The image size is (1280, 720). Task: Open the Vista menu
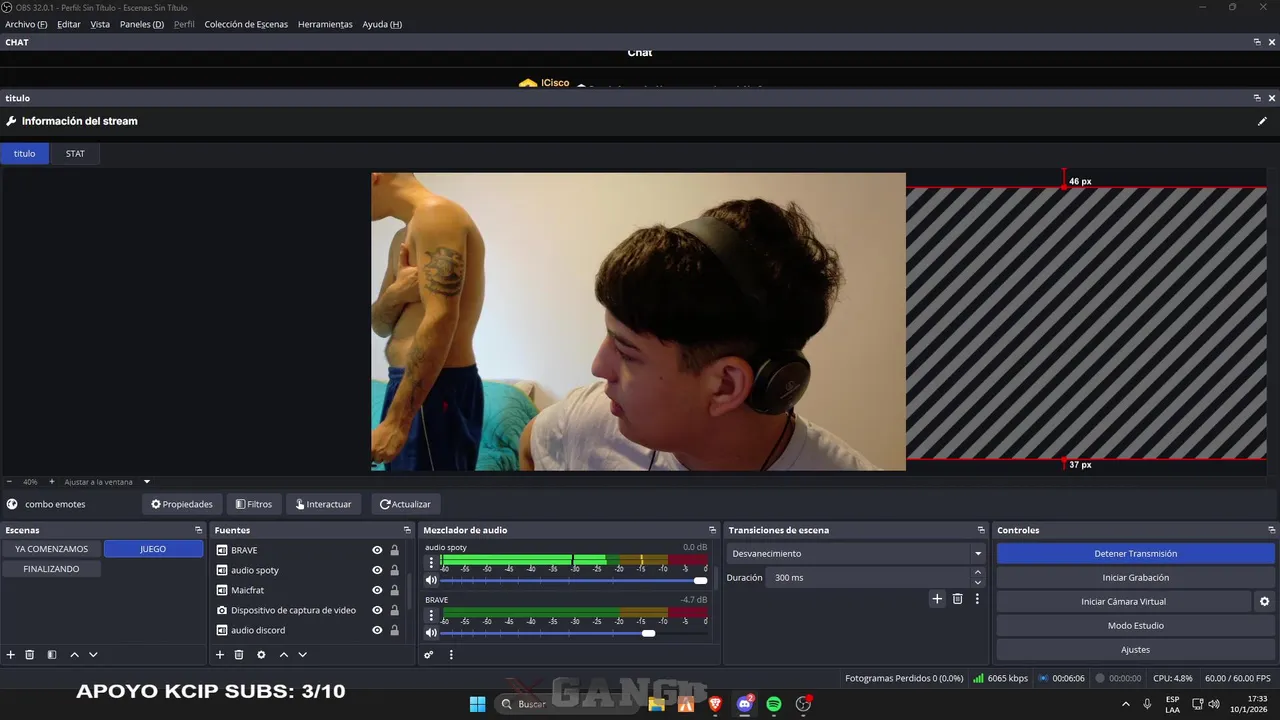[100, 24]
